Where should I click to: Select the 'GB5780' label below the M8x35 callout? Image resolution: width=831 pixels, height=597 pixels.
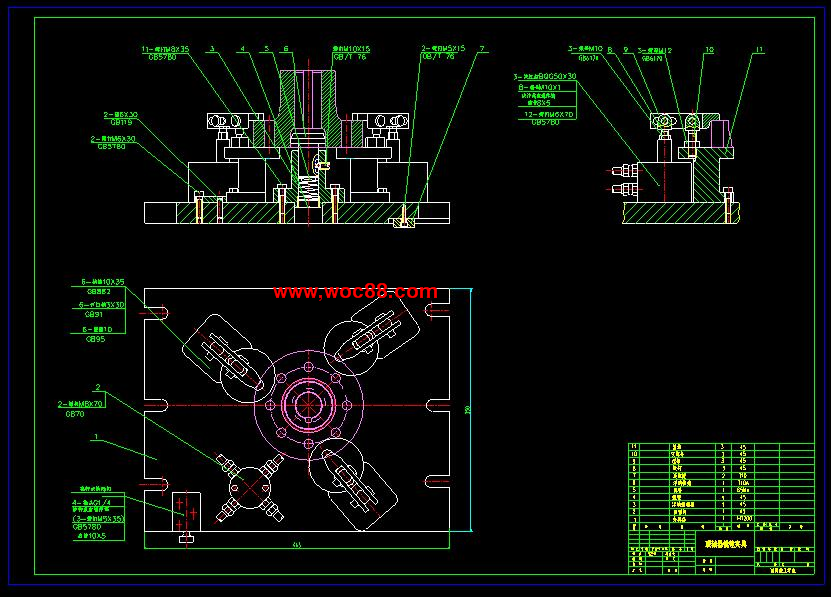tap(162, 57)
